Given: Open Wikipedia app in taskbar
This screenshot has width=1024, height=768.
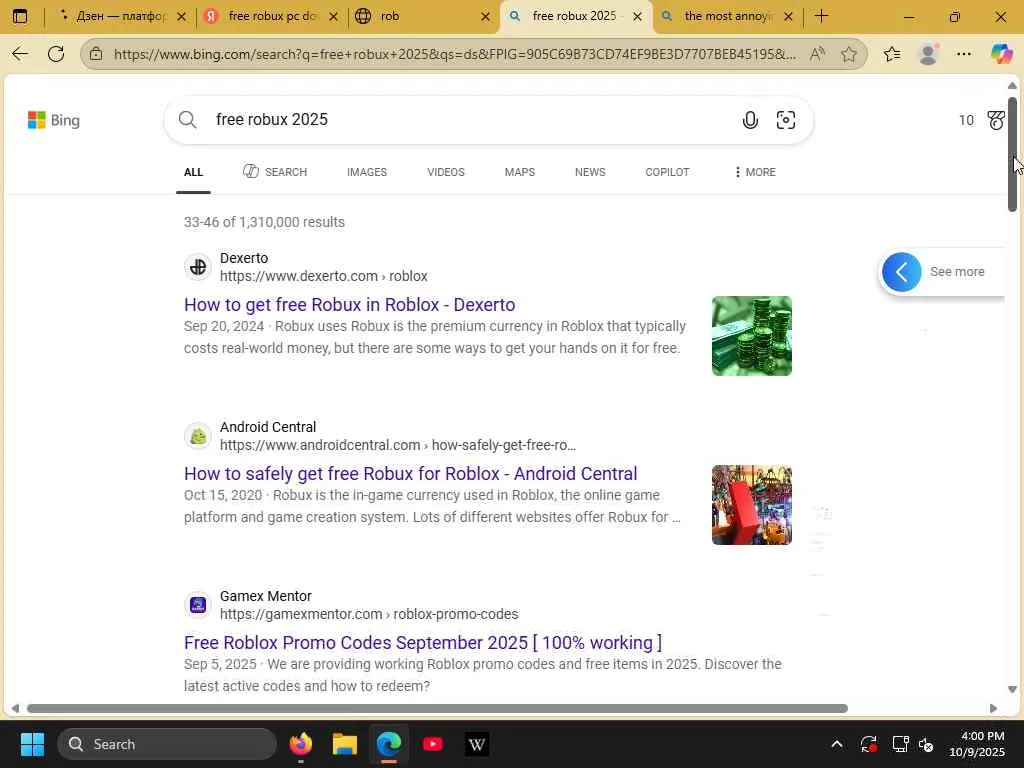Looking at the screenshot, I should 477,744.
